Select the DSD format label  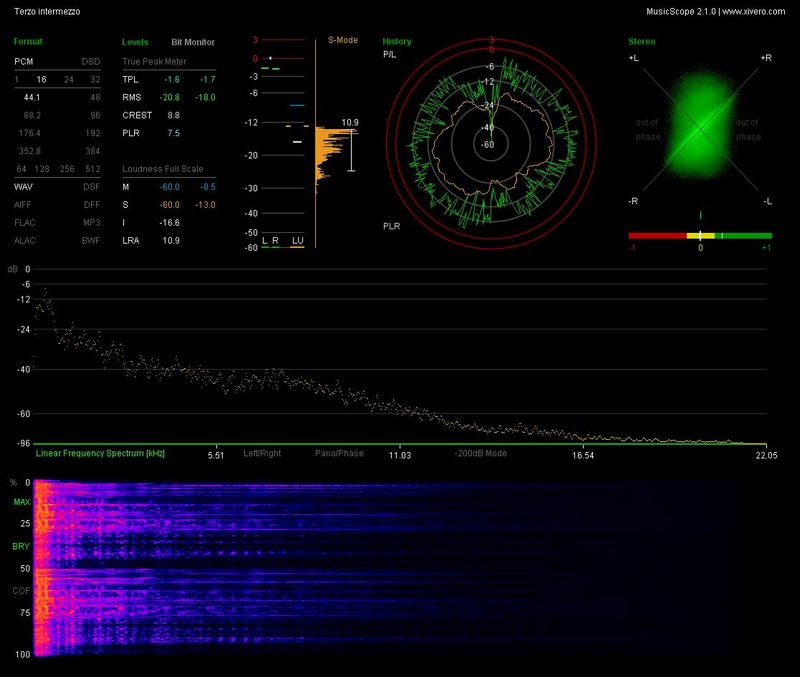tap(91, 62)
